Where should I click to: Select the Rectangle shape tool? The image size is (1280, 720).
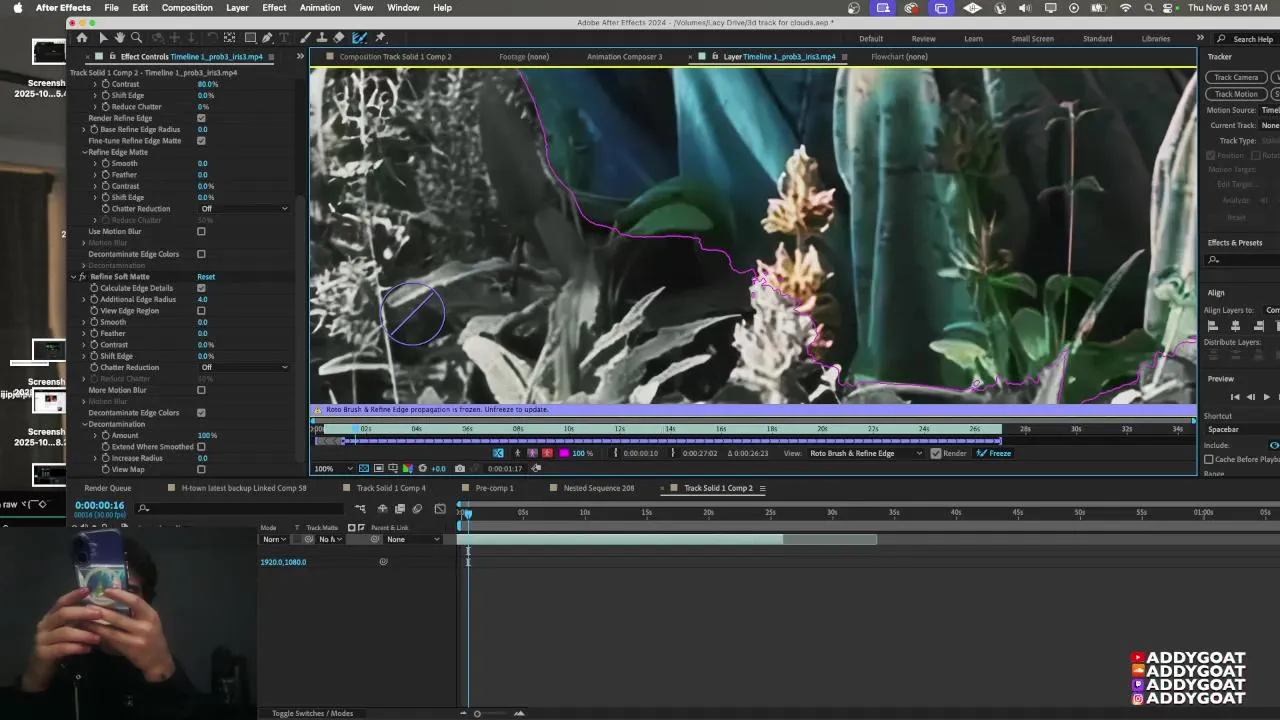[250, 38]
